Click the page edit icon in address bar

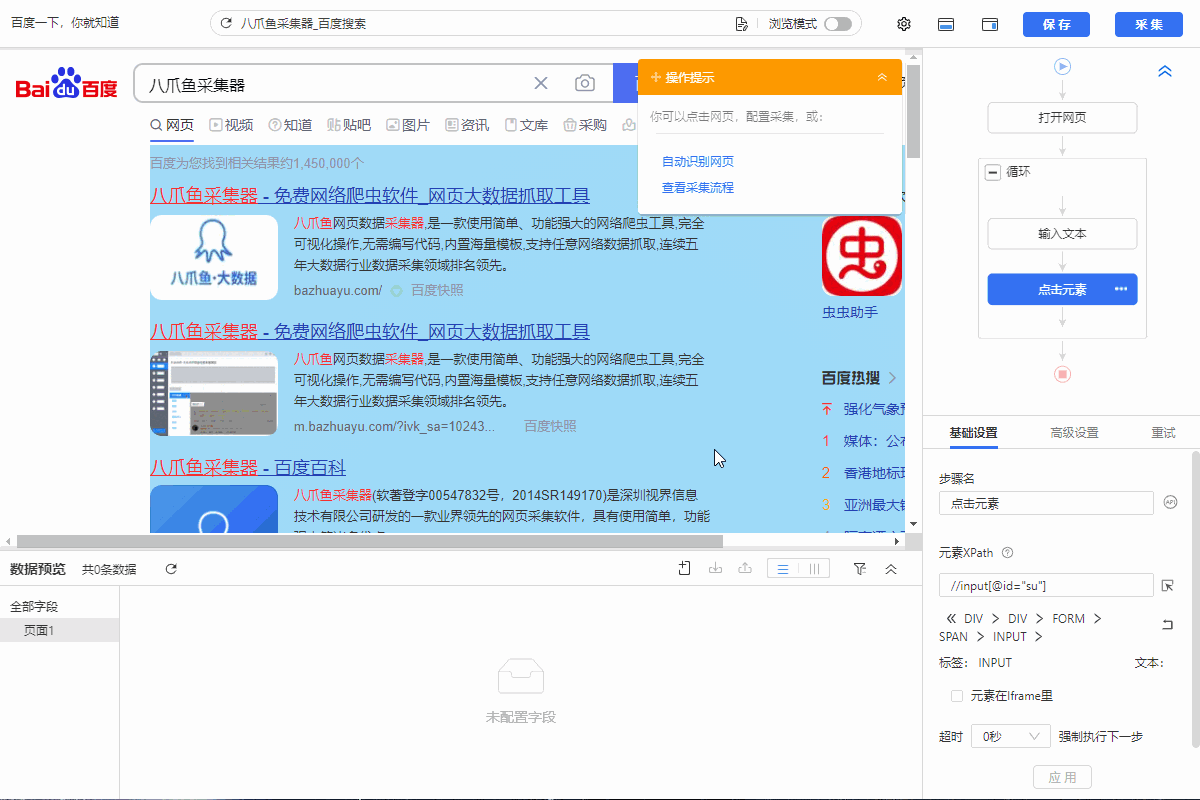pyautogui.click(x=741, y=23)
